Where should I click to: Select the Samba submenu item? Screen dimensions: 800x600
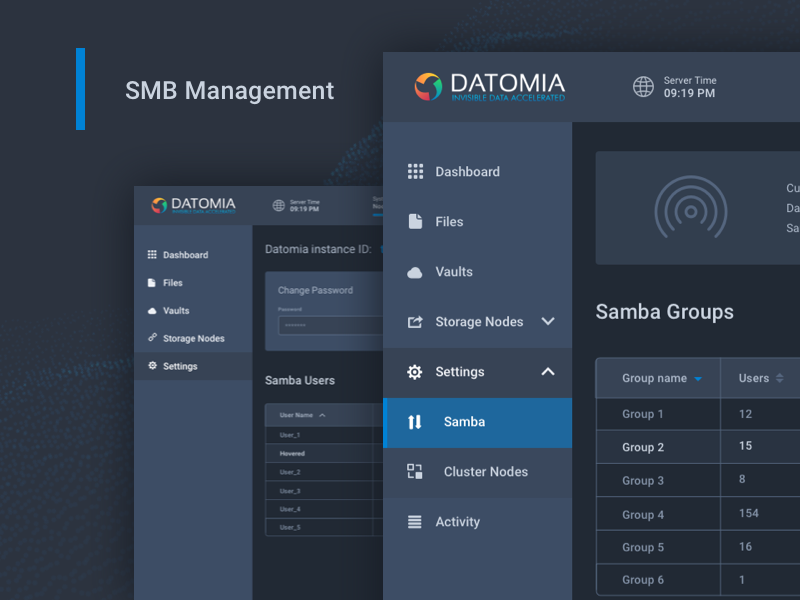478,422
